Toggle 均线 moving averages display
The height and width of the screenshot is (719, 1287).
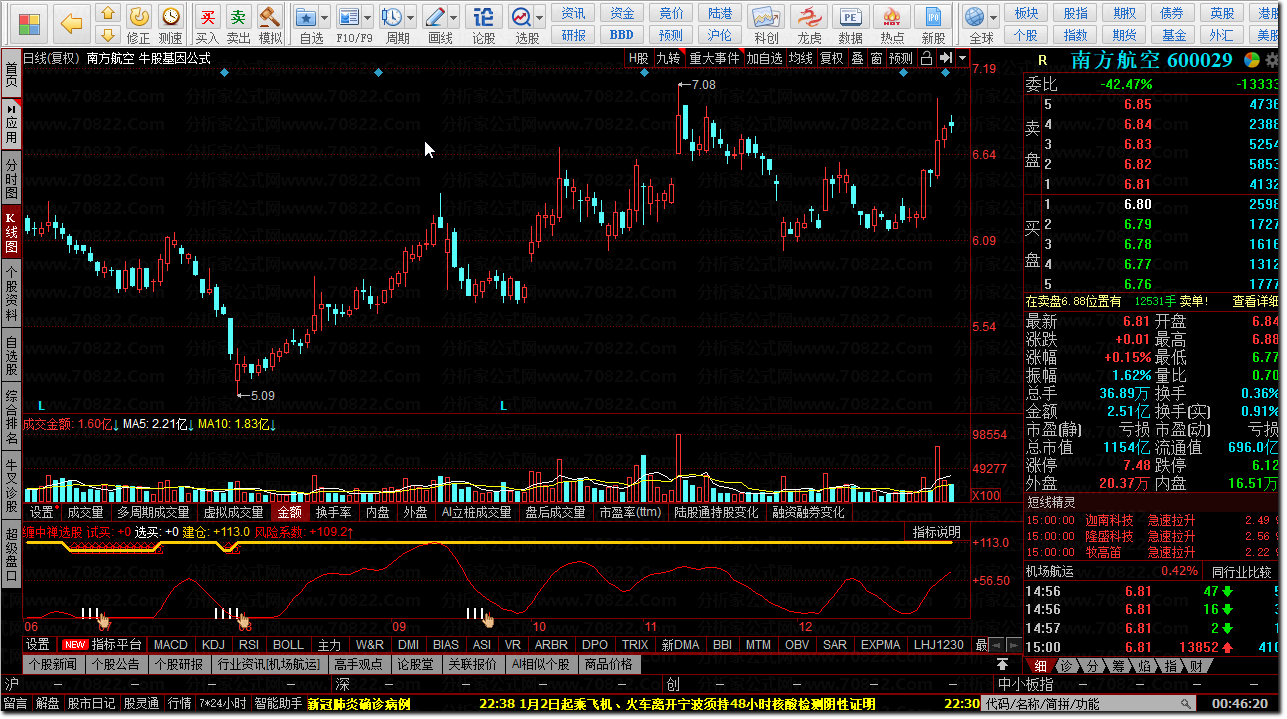point(801,58)
